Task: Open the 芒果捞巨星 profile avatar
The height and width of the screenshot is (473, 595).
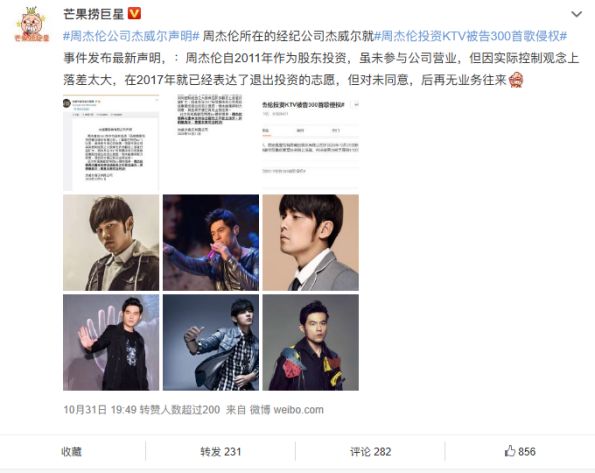Action: coord(32,24)
